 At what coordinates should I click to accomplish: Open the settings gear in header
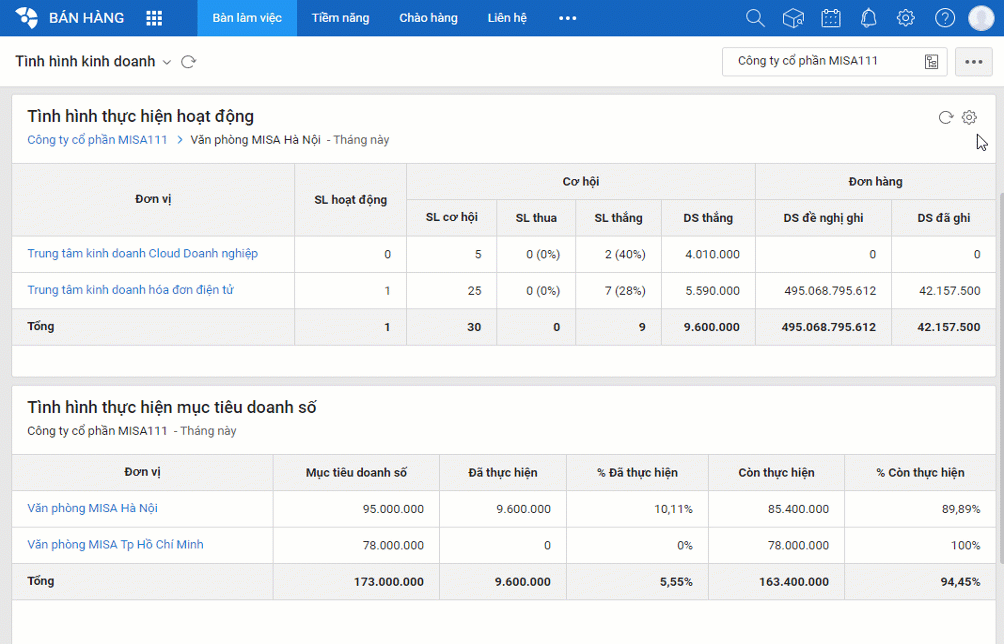click(x=905, y=18)
